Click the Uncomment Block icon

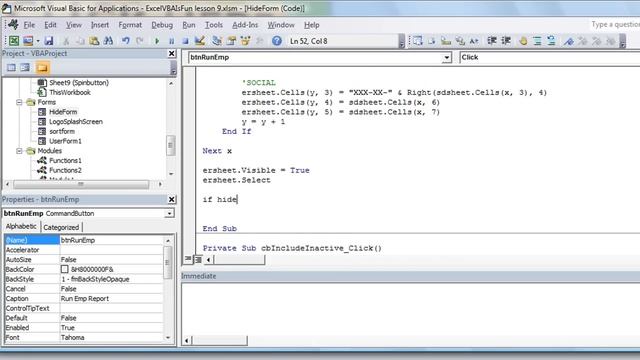(551, 41)
